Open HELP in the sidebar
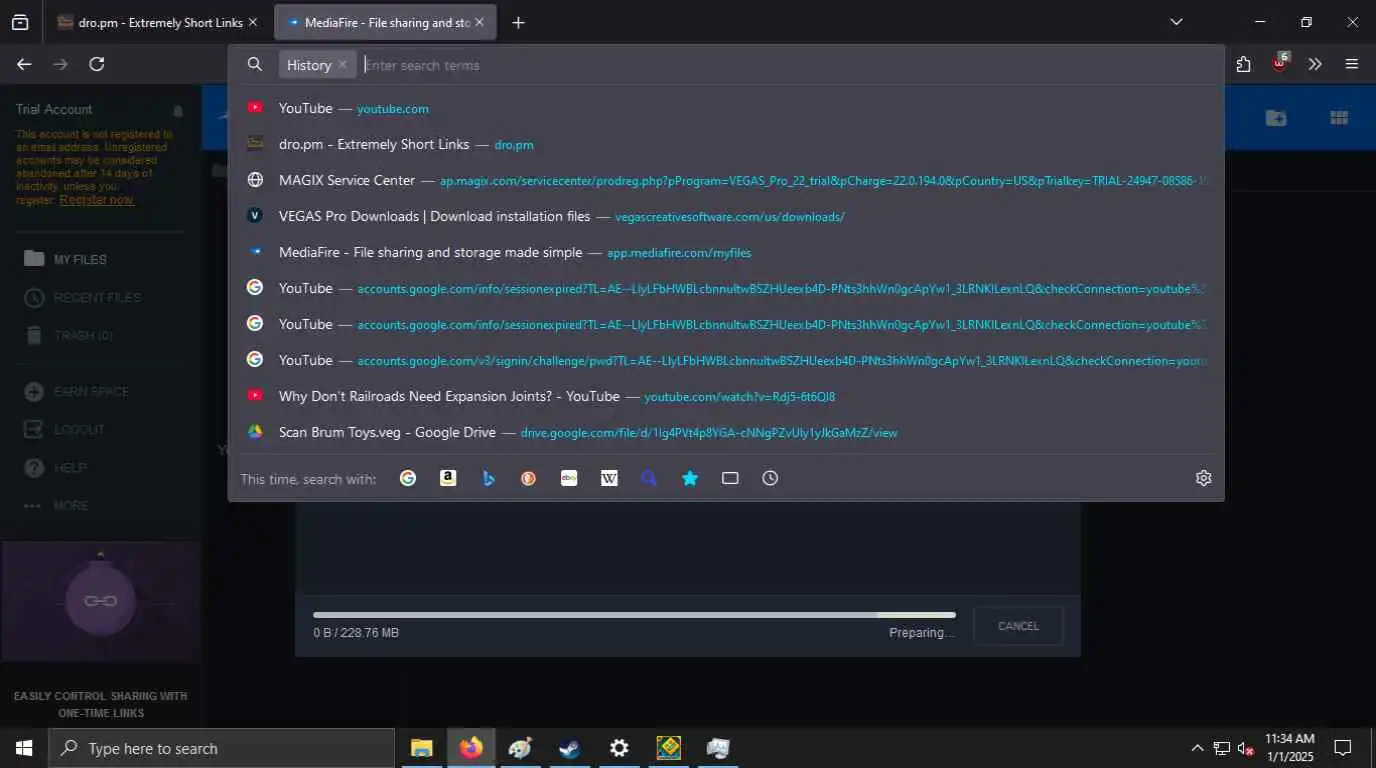Viewport: 1376px width, 768px height. 56,467
